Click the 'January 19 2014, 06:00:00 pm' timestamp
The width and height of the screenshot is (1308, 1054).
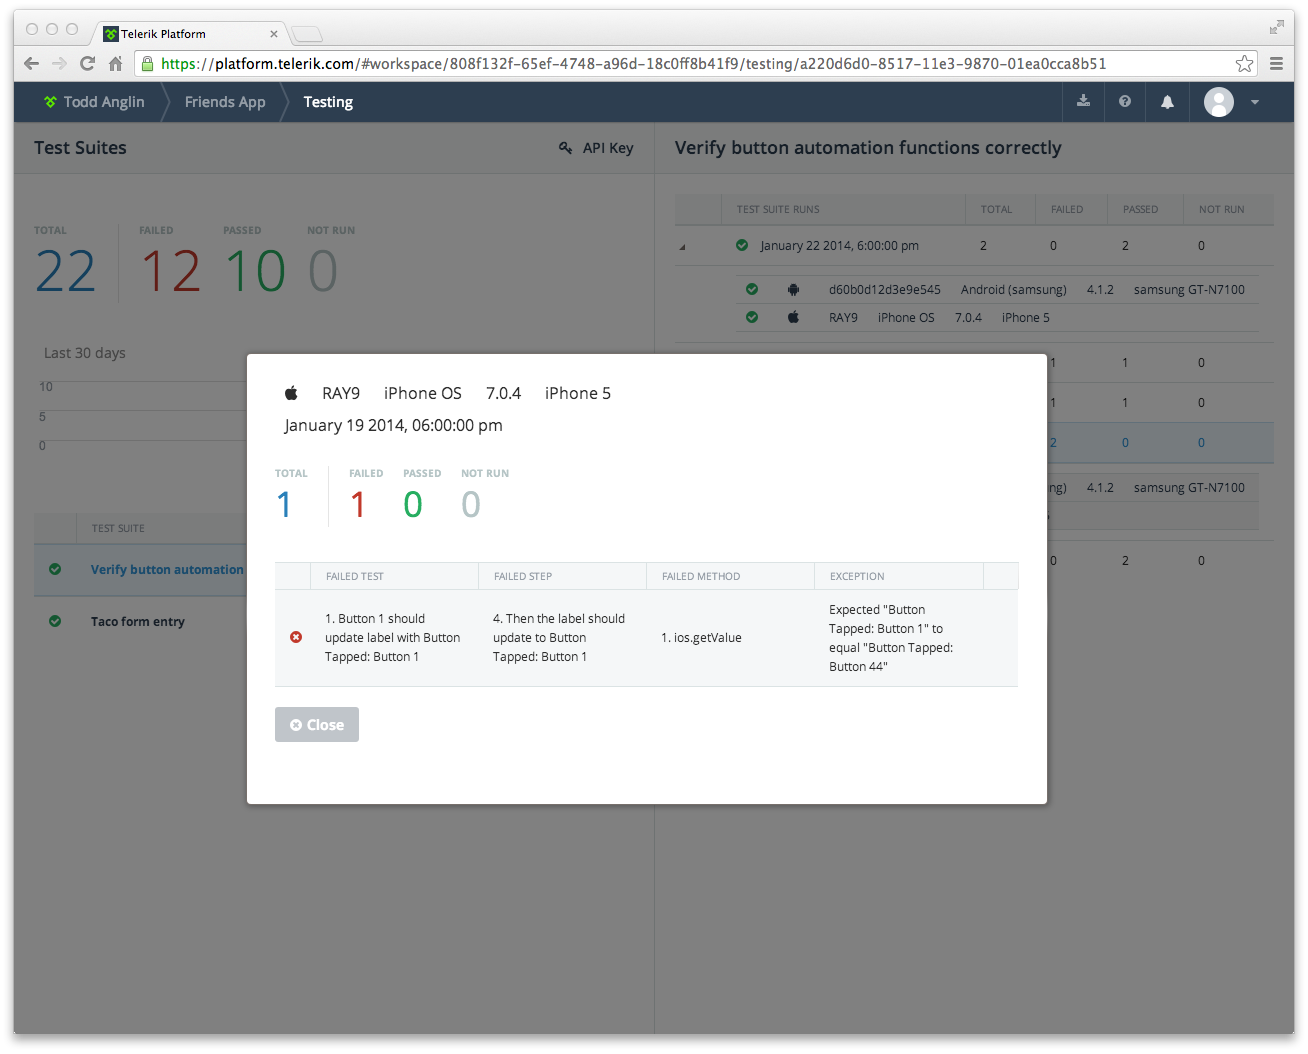(x=394, y=425)
